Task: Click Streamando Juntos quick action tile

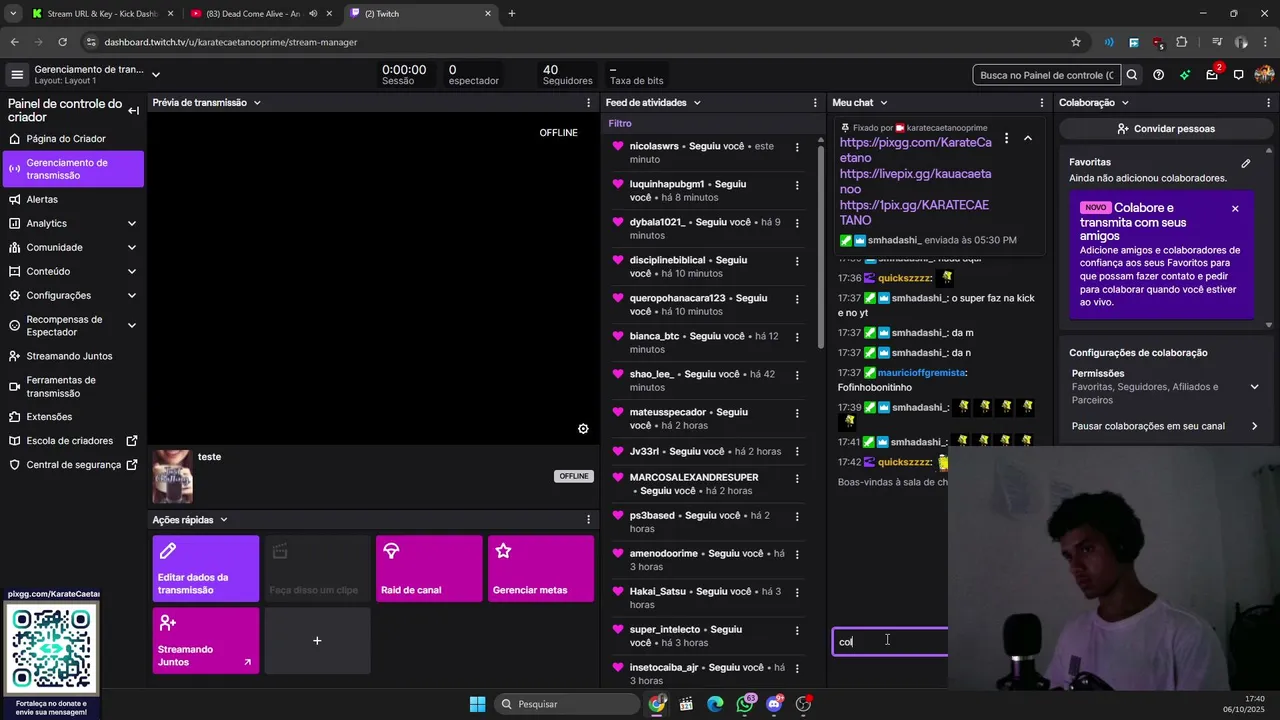Action: 206,640
